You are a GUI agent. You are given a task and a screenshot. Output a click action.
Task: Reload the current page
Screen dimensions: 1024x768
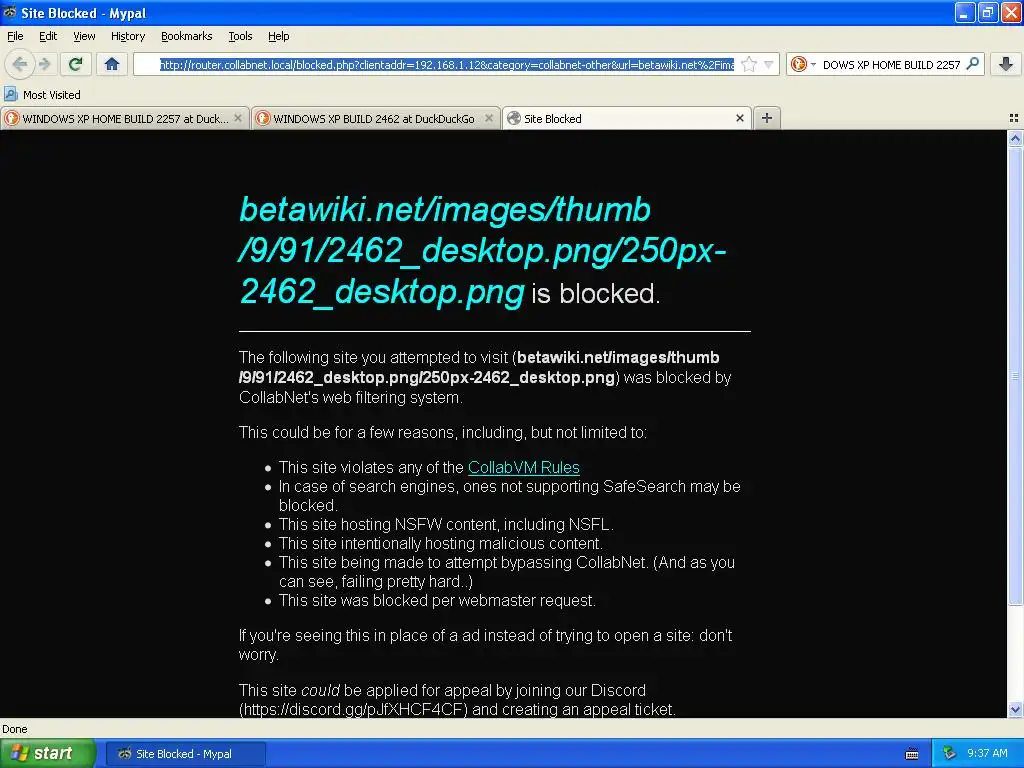pyautogui.click(x=76, y=64)
